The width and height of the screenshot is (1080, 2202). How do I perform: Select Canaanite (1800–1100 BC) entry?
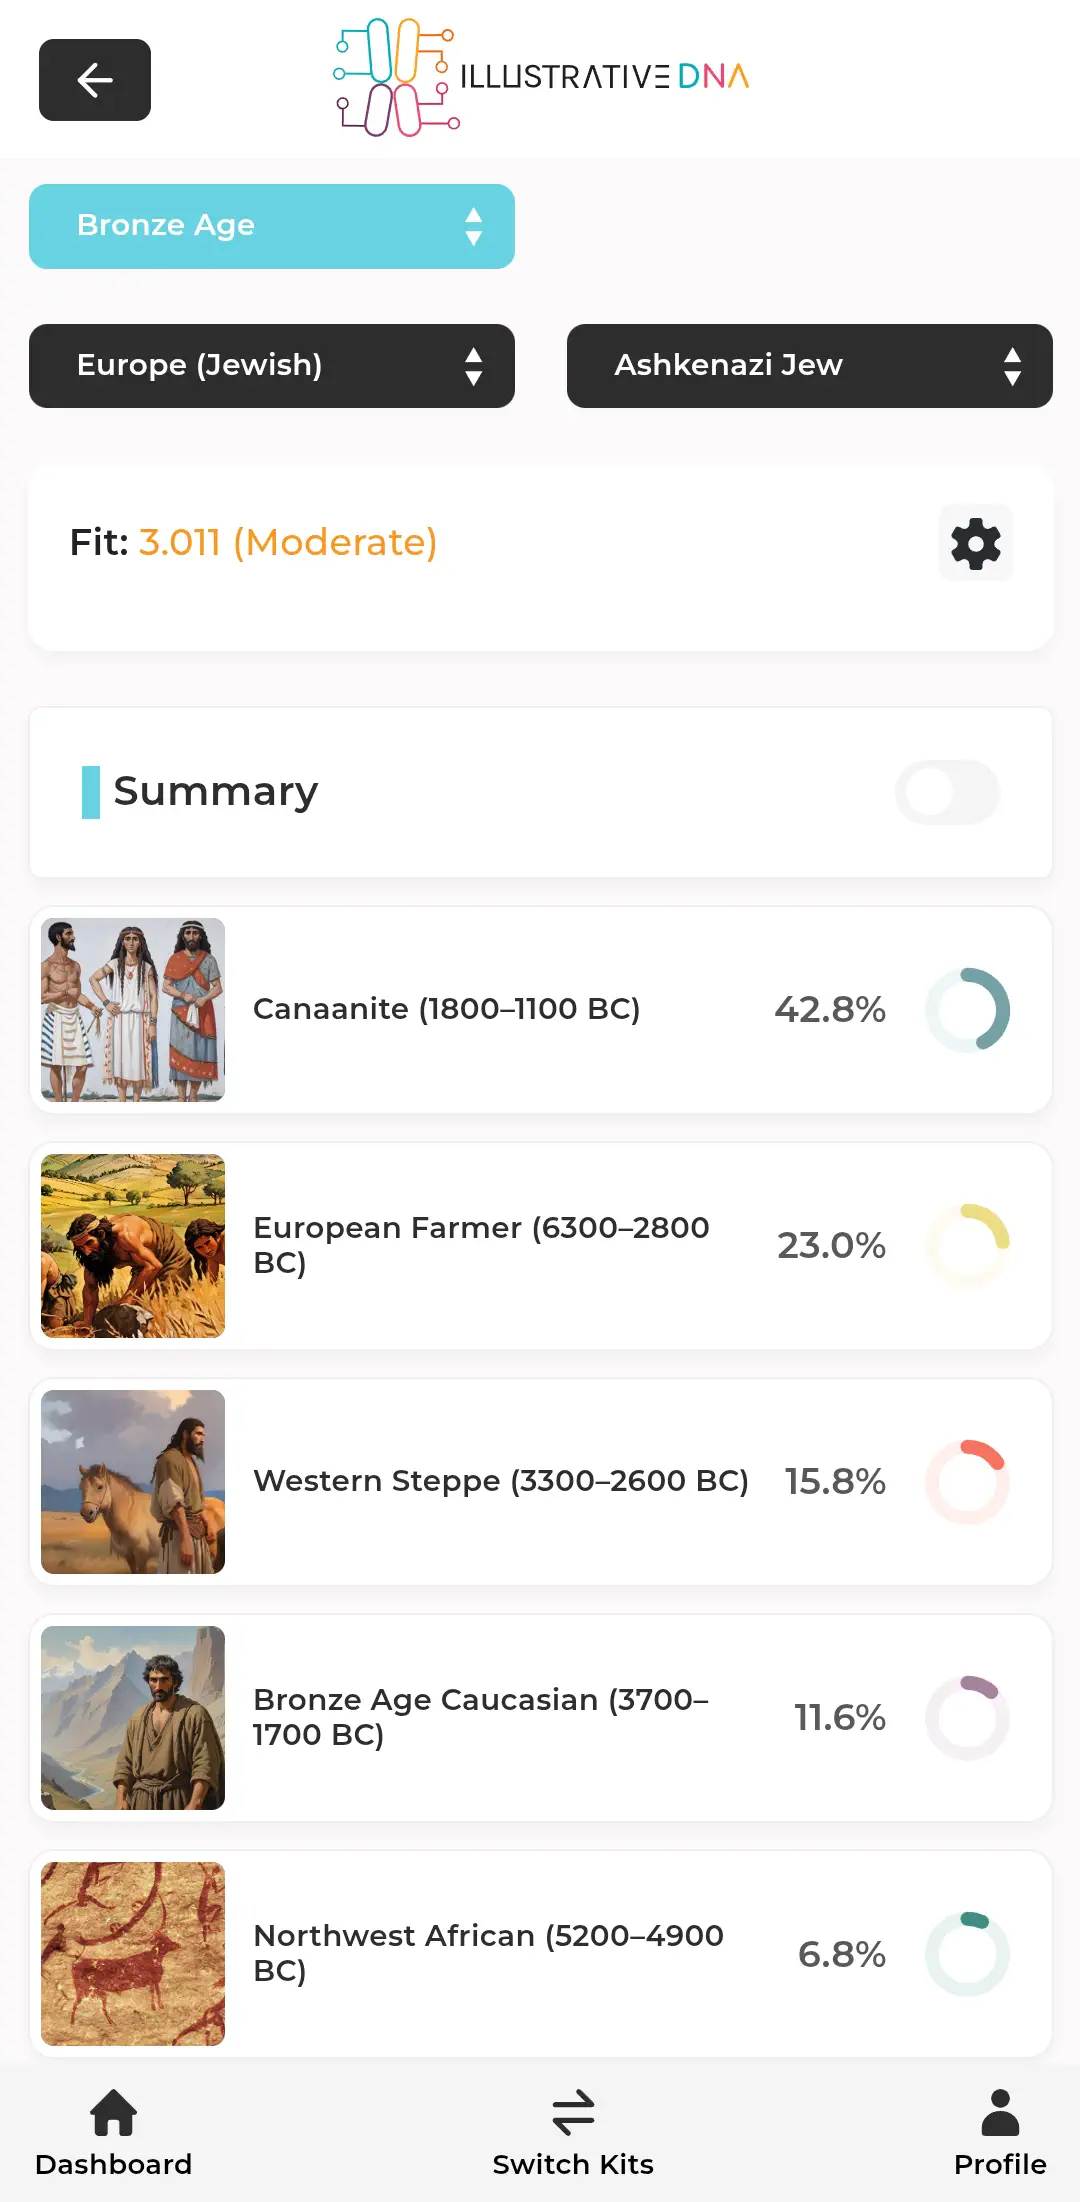(x=446, y=1009)
